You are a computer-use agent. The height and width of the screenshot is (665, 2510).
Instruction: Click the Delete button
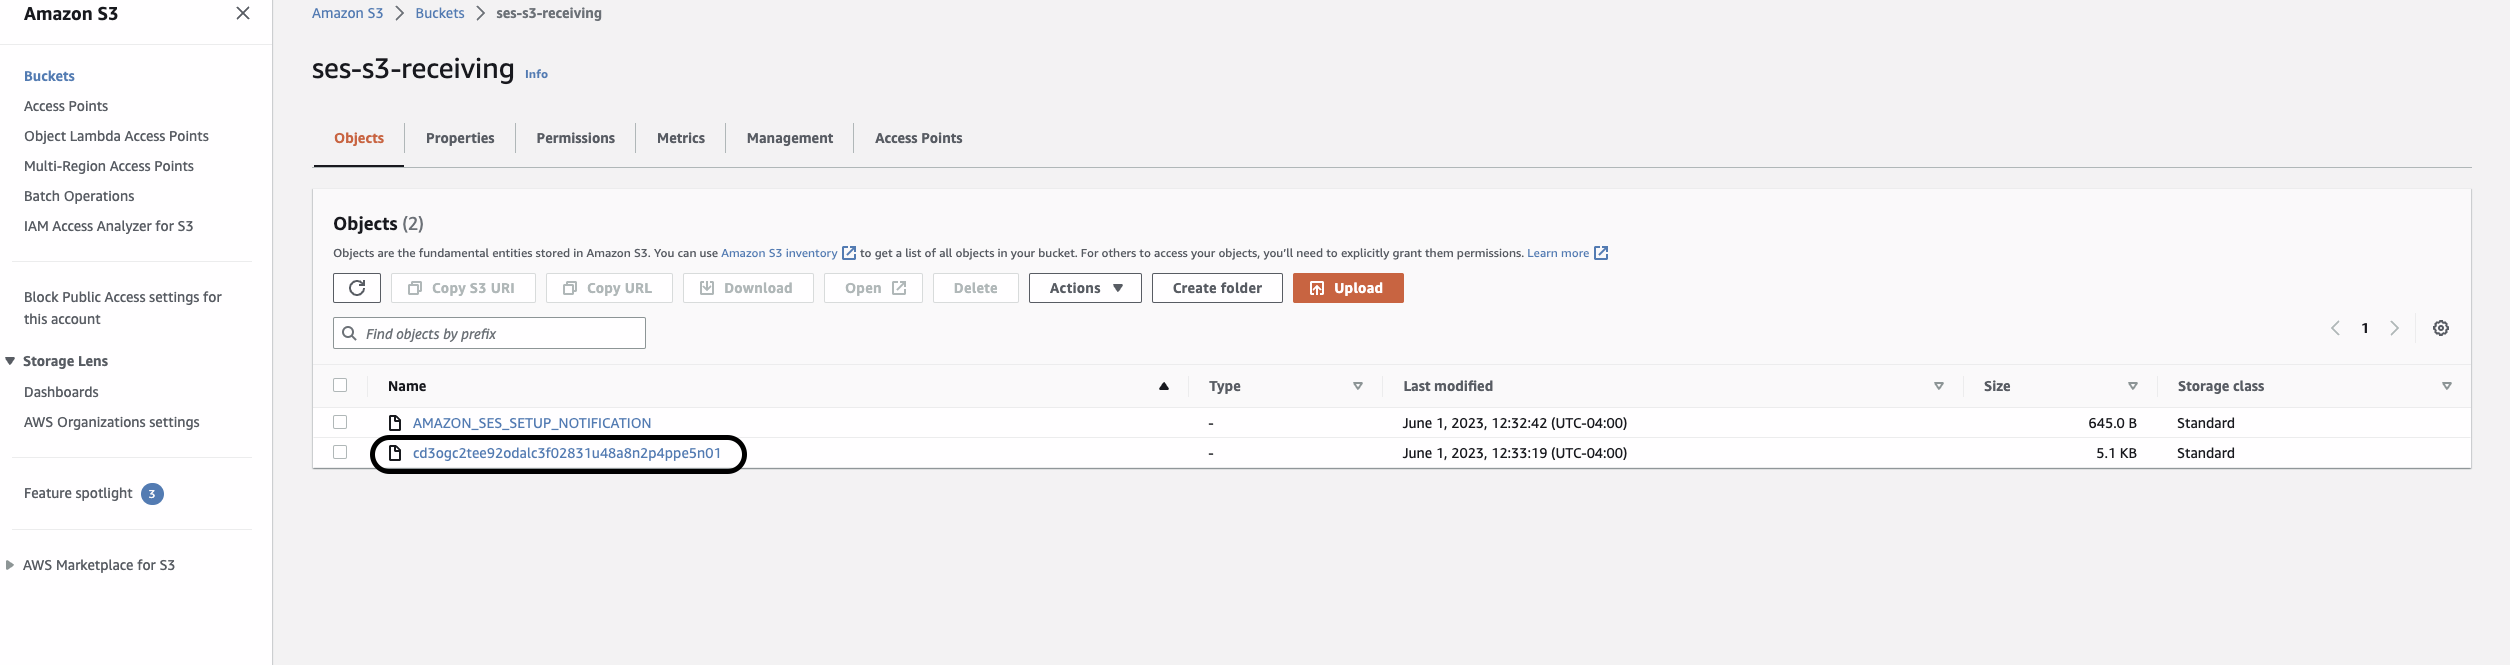coord(976,288)
